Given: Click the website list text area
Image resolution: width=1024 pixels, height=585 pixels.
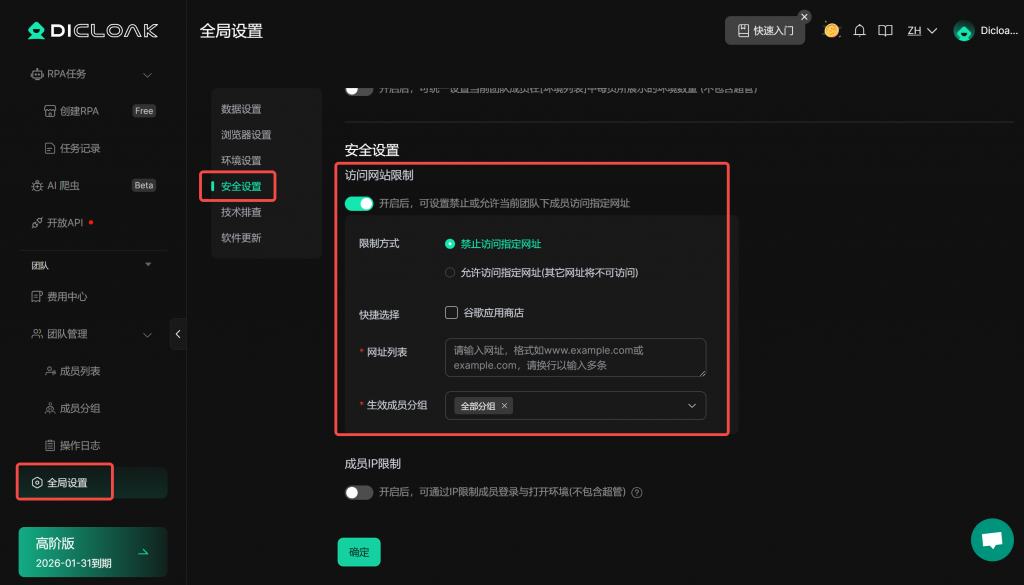Looking at the screenshot, I should 575,357.
